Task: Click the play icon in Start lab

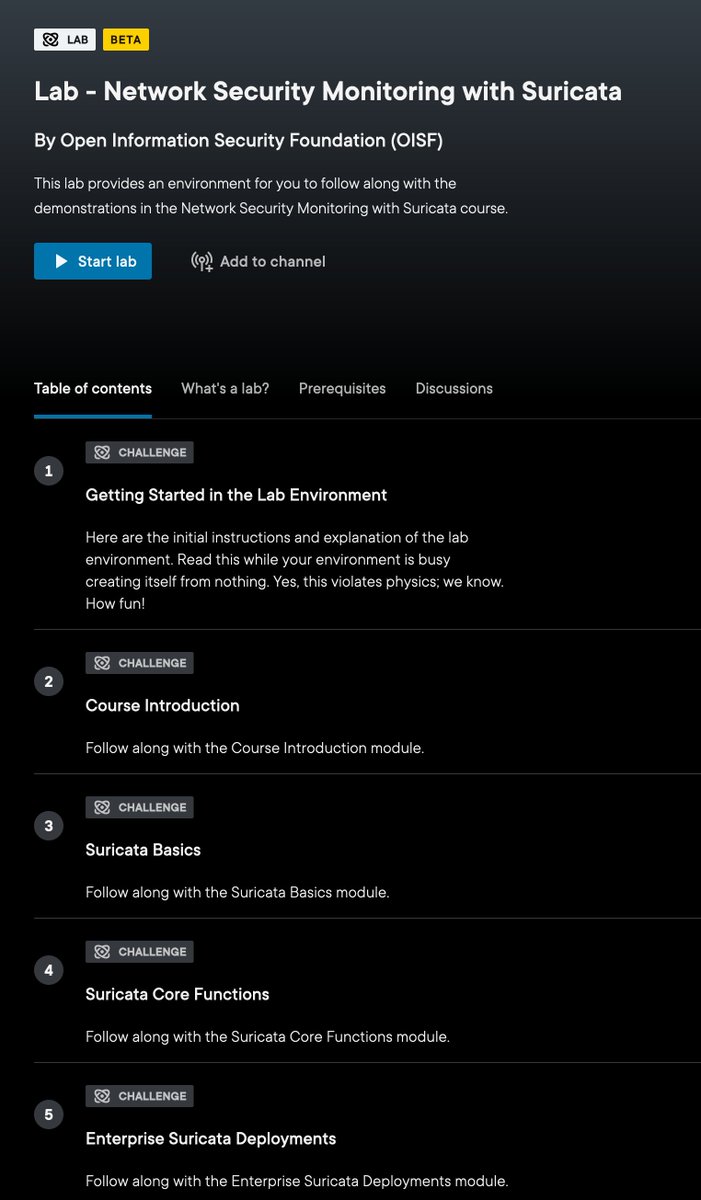Action: 61,261
